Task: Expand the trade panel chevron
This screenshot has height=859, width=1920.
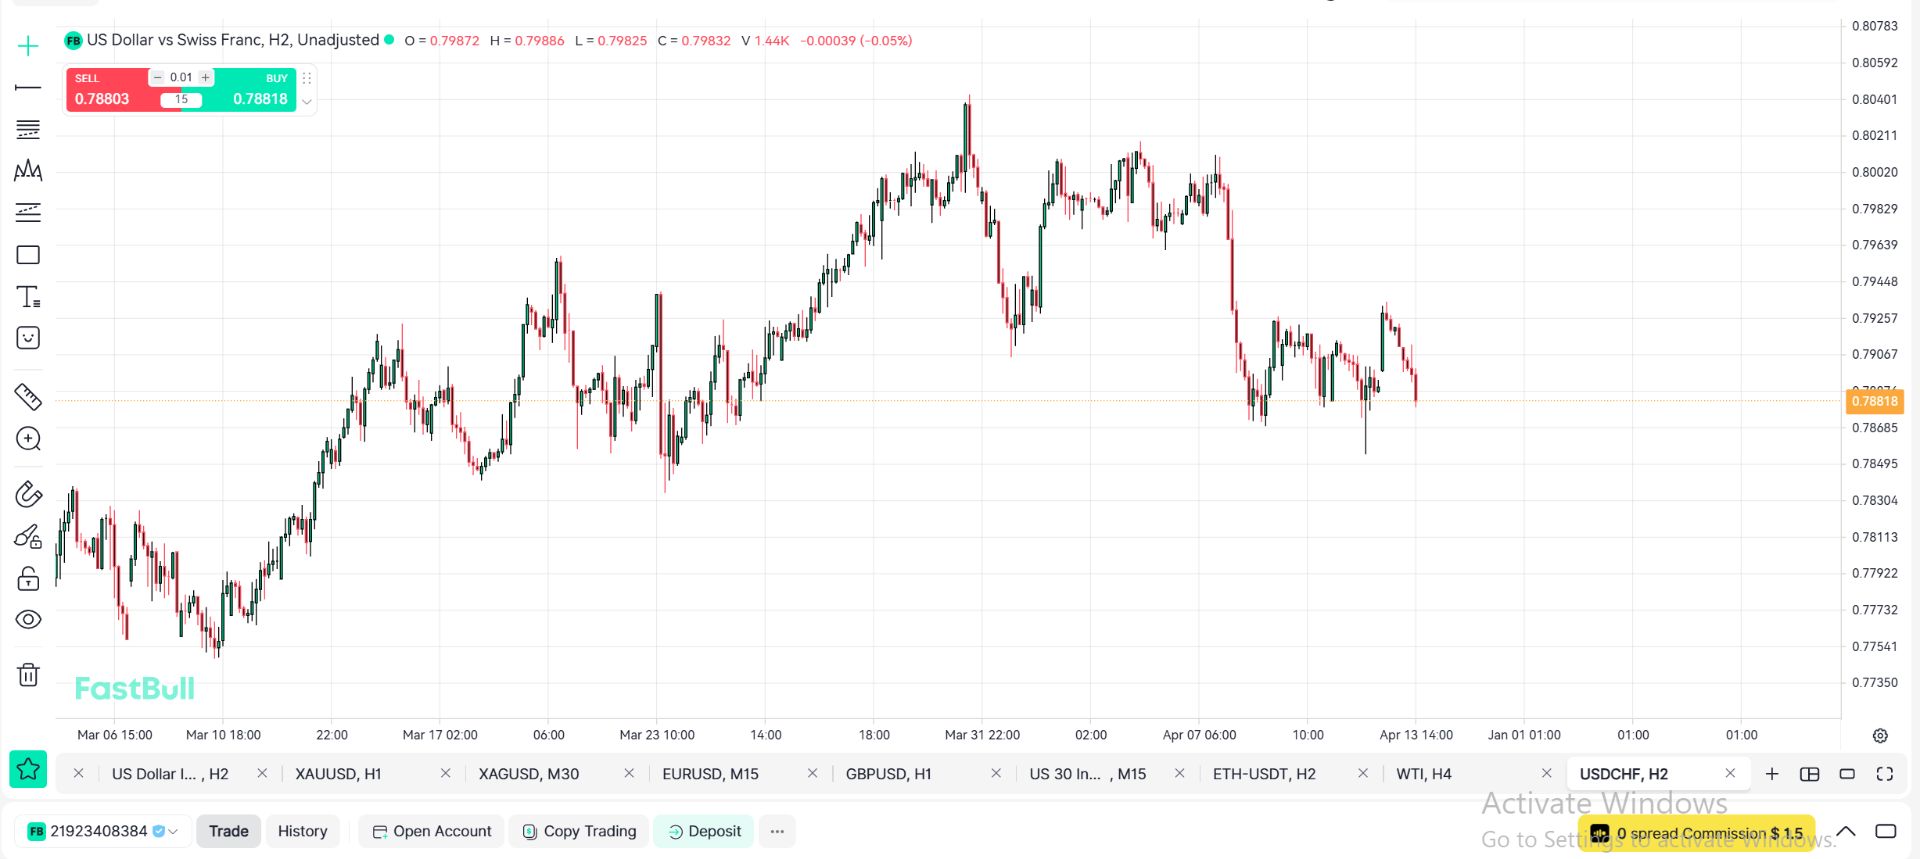Action: [x=307, y=101]
